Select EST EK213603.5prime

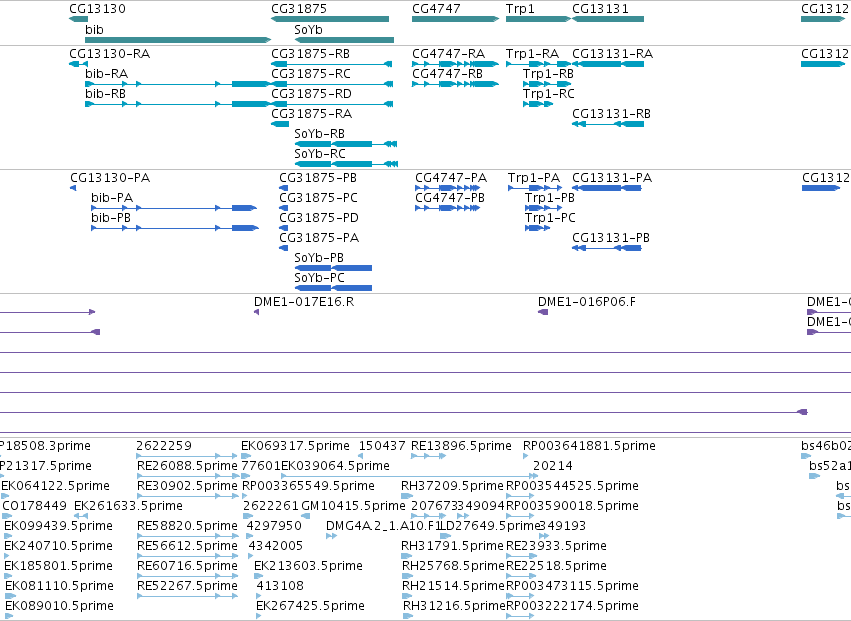308,566
